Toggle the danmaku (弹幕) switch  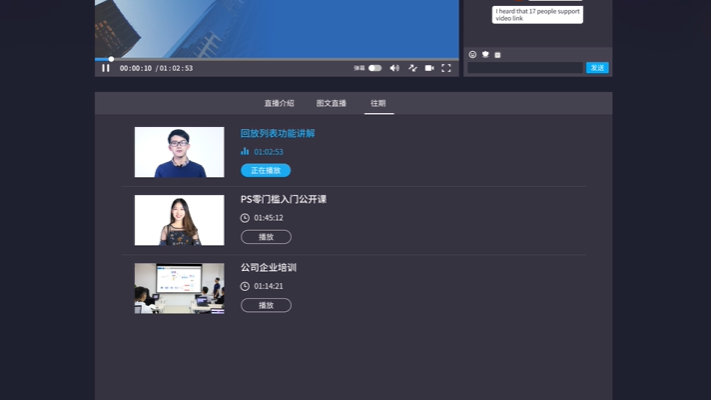375,68
